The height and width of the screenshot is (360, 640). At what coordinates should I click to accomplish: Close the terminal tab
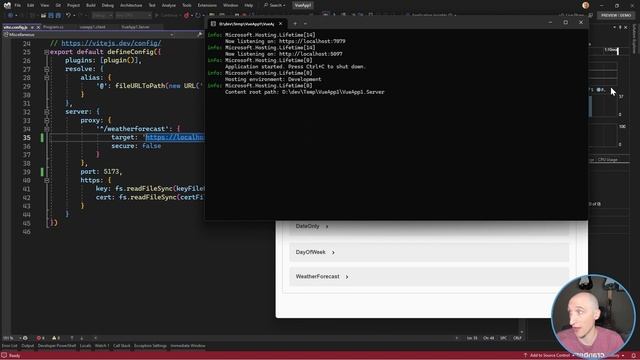coord(280,24)
